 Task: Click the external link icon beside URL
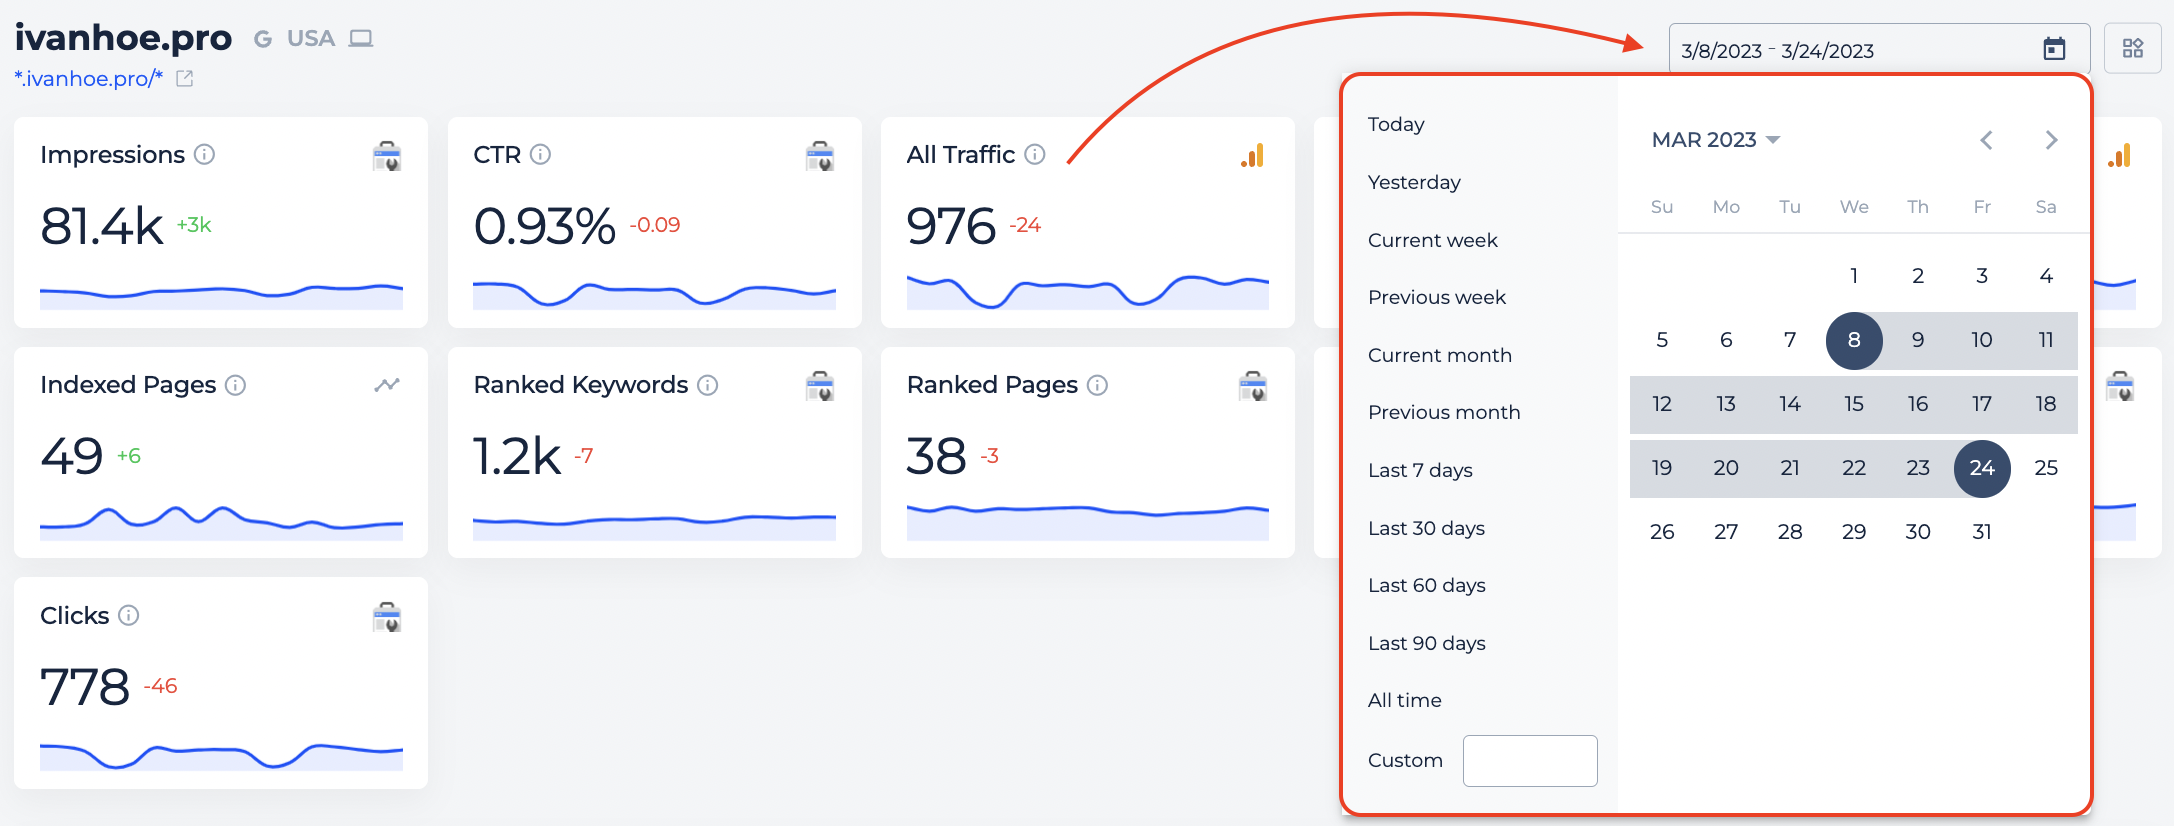(184, 78)
